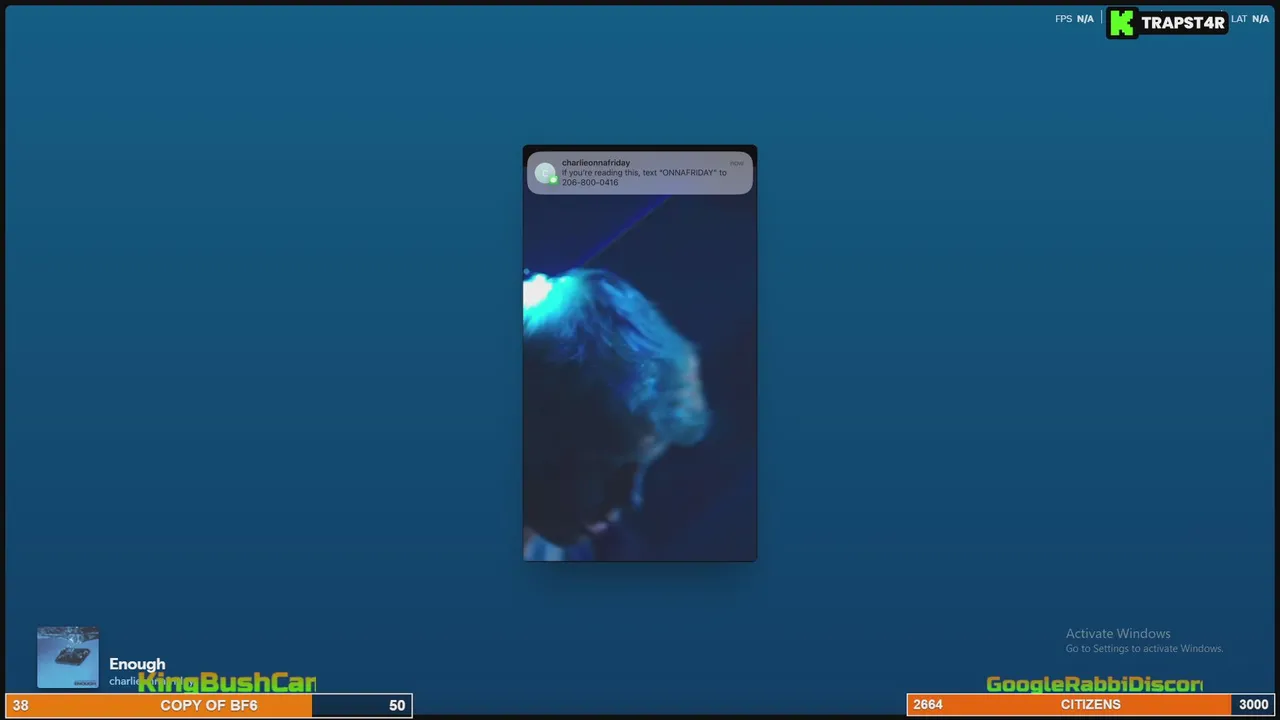Viewport: 1280px width, 720px height.
Task: Click the '38' current value on BF6 bar
Action: tap(20, 705)
